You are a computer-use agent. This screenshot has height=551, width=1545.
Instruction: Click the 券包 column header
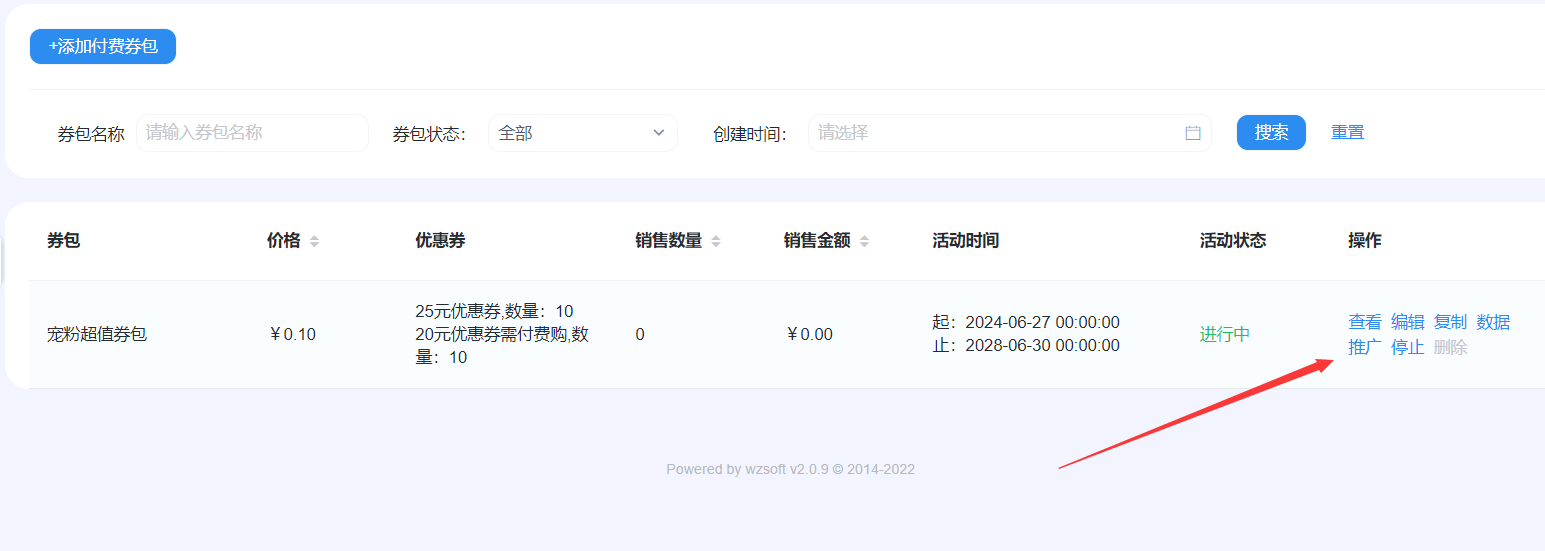(x=63, y=241)
